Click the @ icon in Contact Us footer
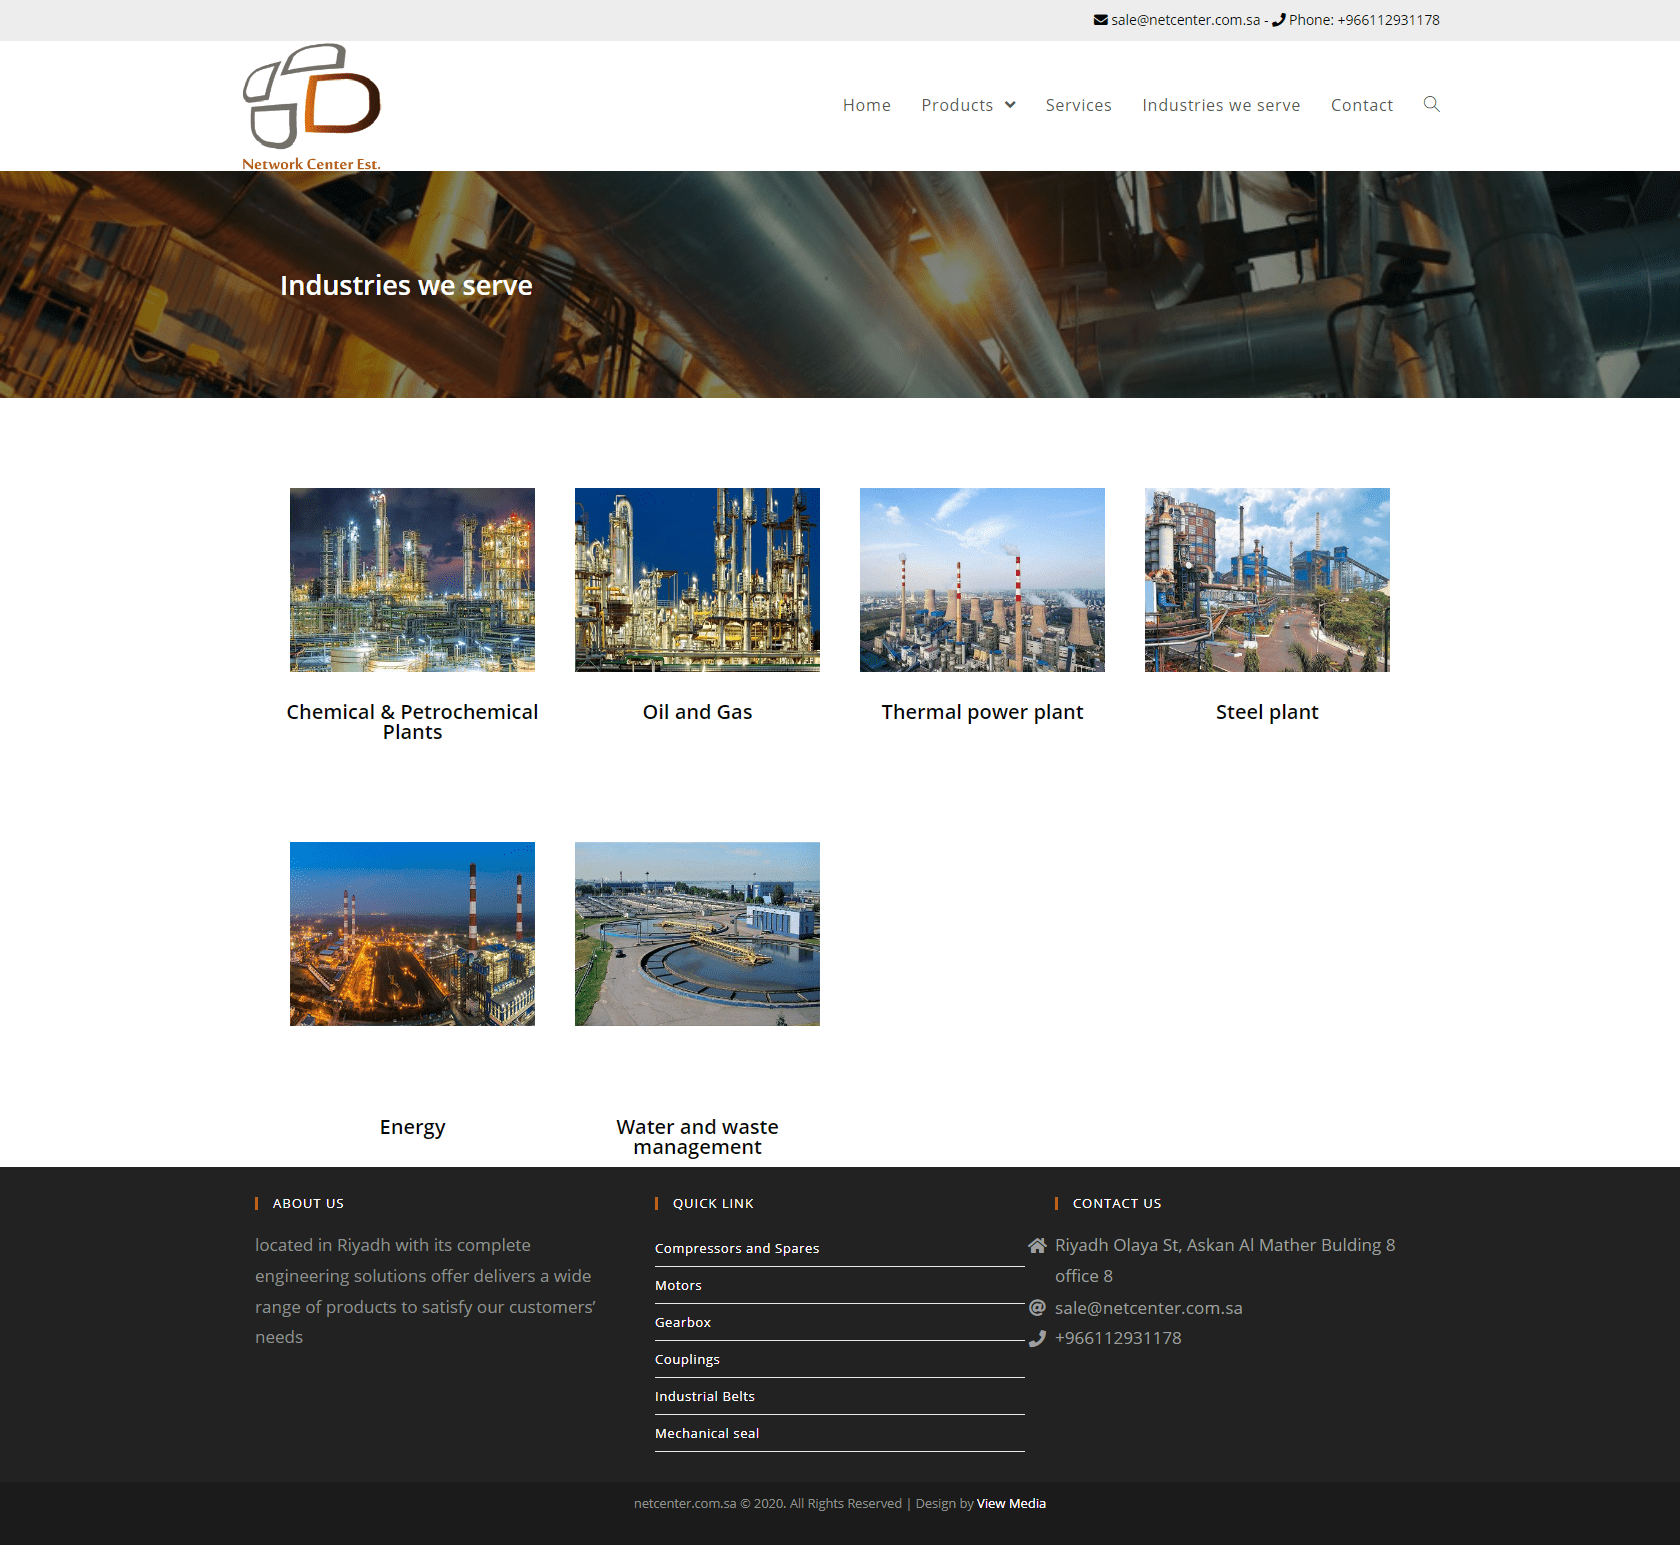1680x1545 pixels. (x=1037, y=1308)
